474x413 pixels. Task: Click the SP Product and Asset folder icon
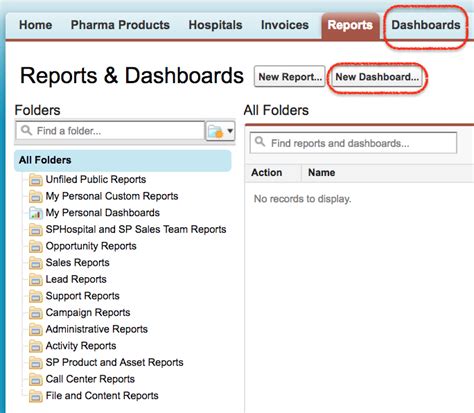point(36,363)
